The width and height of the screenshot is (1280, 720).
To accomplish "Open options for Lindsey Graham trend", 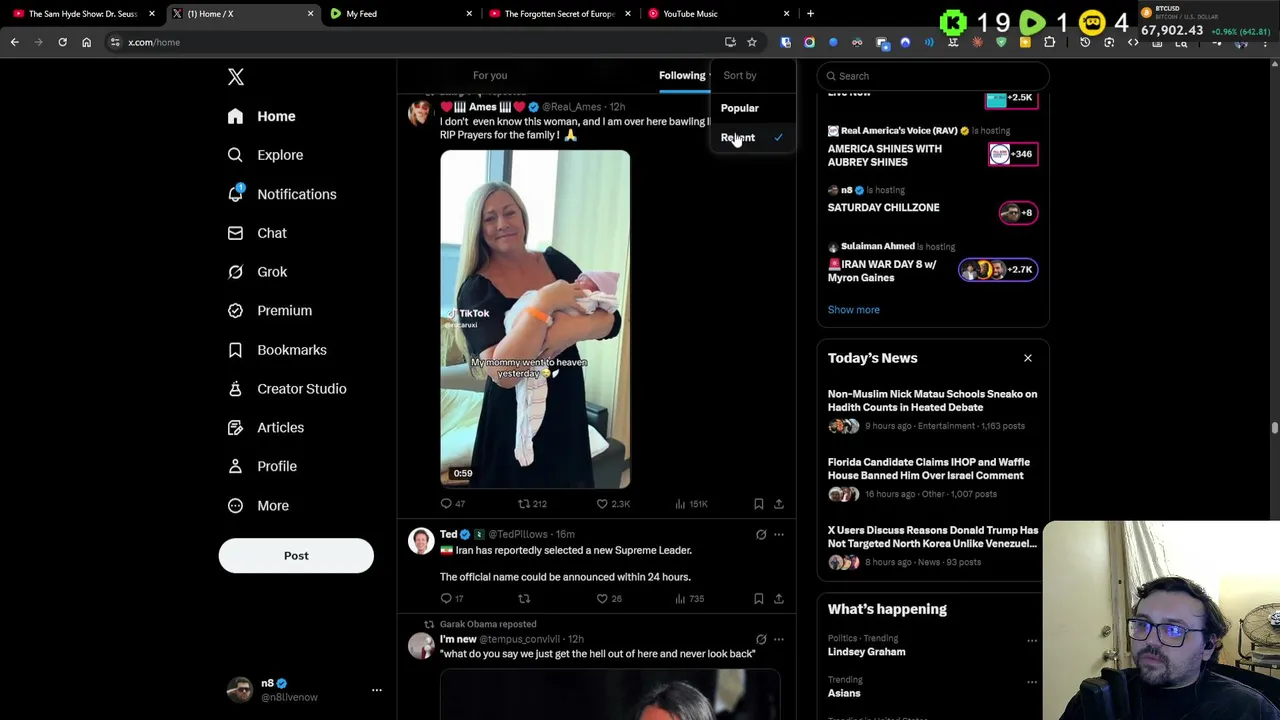I will coord(1032,641).
